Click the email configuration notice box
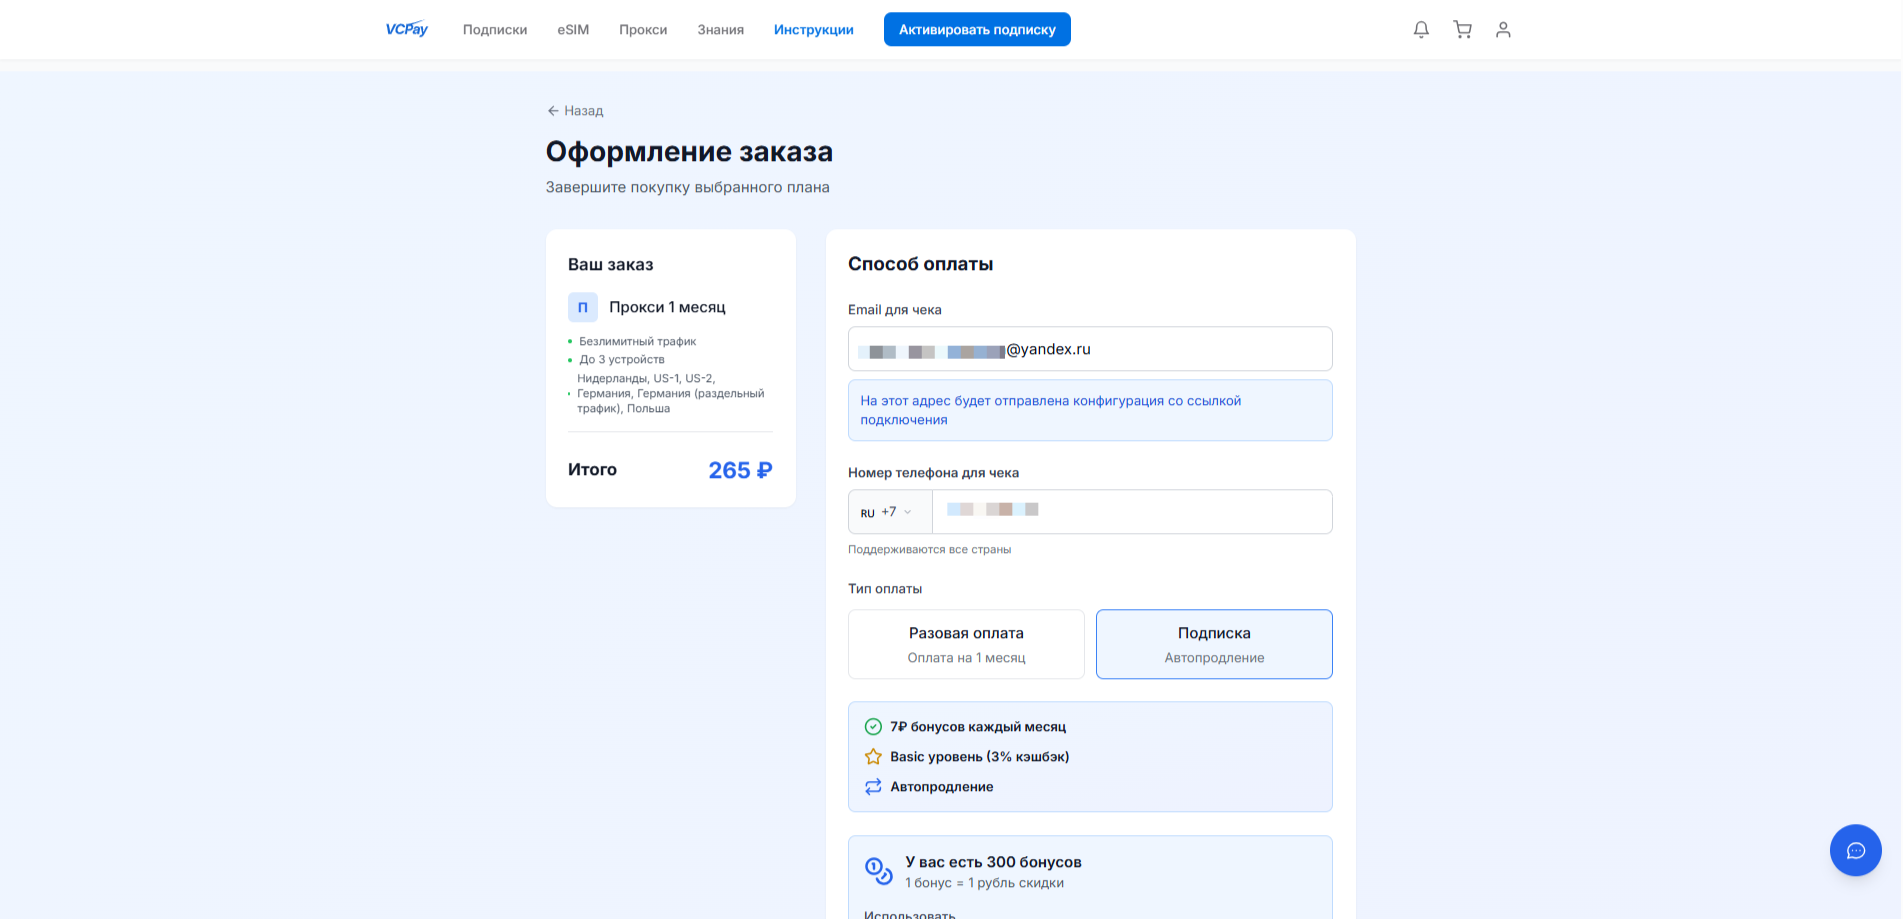The image size is (1903, 919). tap(1090, 410)
